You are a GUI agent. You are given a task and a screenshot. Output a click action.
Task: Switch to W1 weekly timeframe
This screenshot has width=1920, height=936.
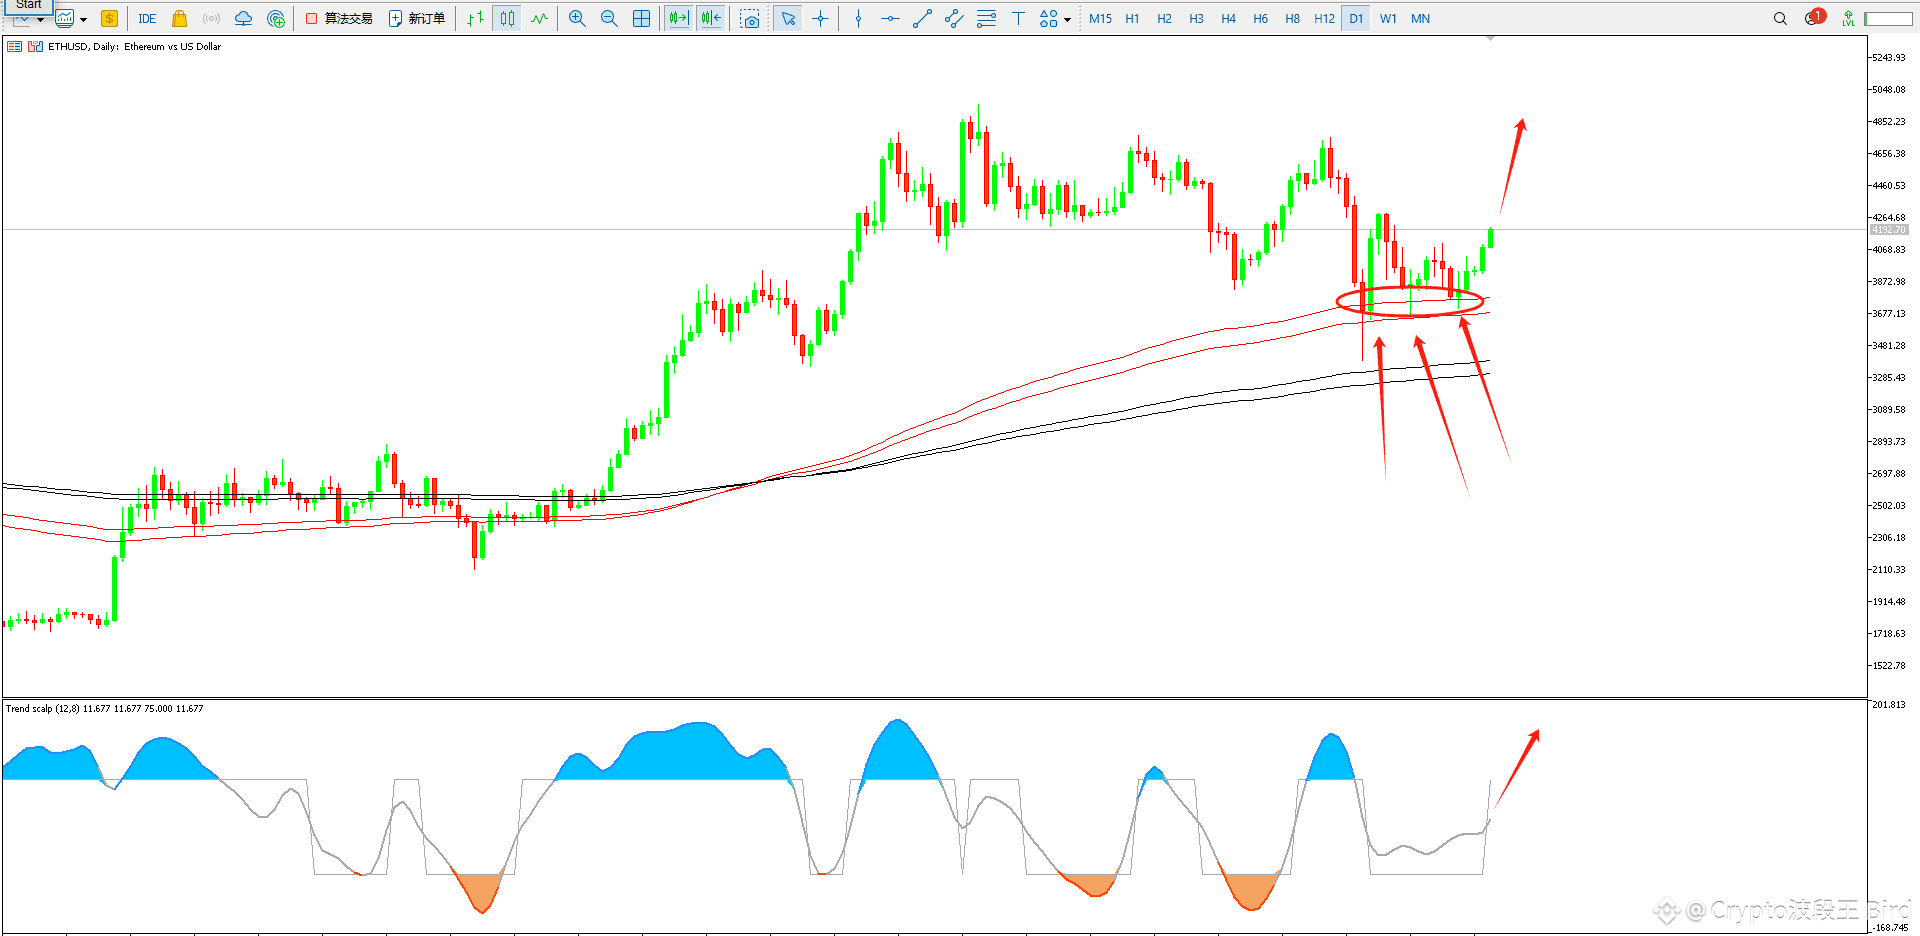(x=1388, y=19)
